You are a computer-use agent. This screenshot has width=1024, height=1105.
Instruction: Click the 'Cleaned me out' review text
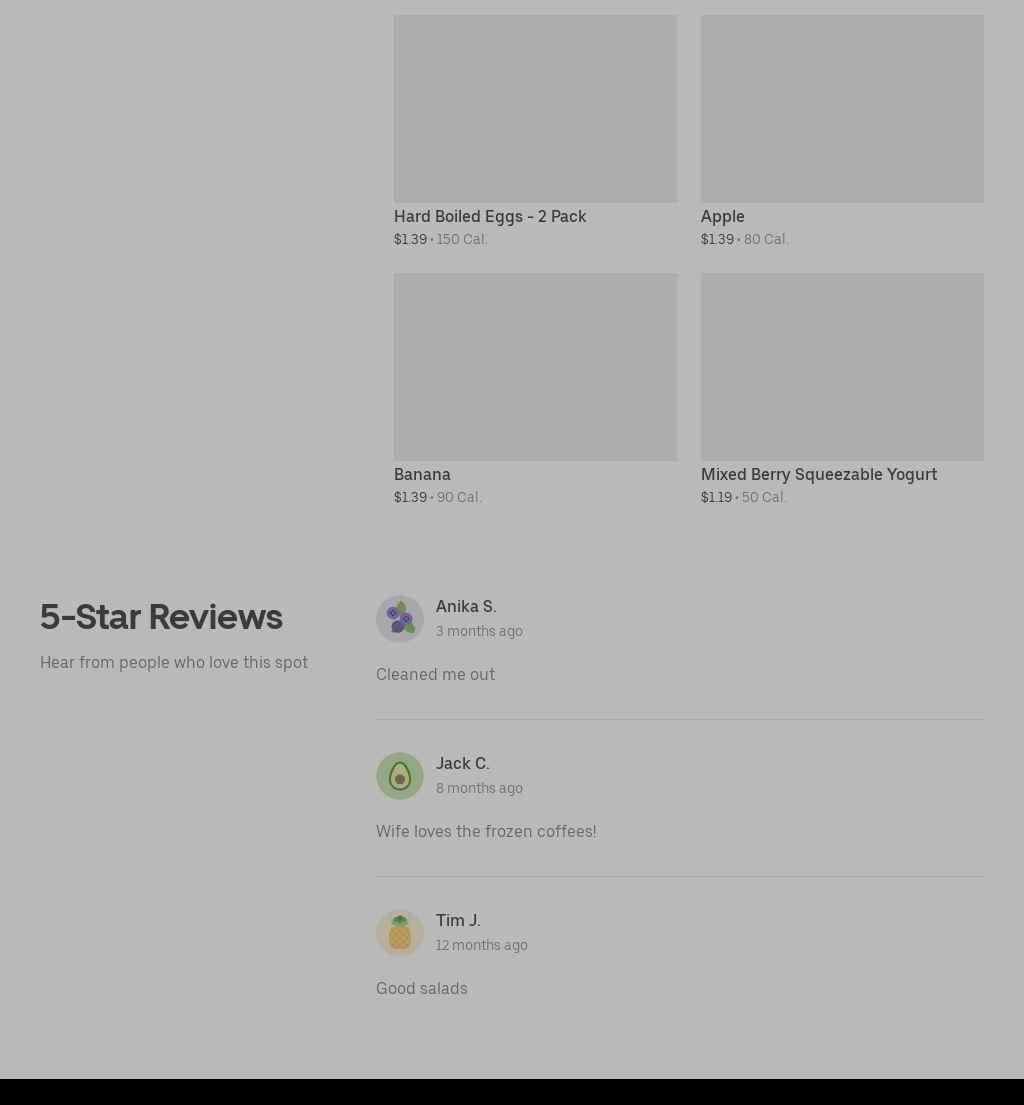[x=436, y=674]
